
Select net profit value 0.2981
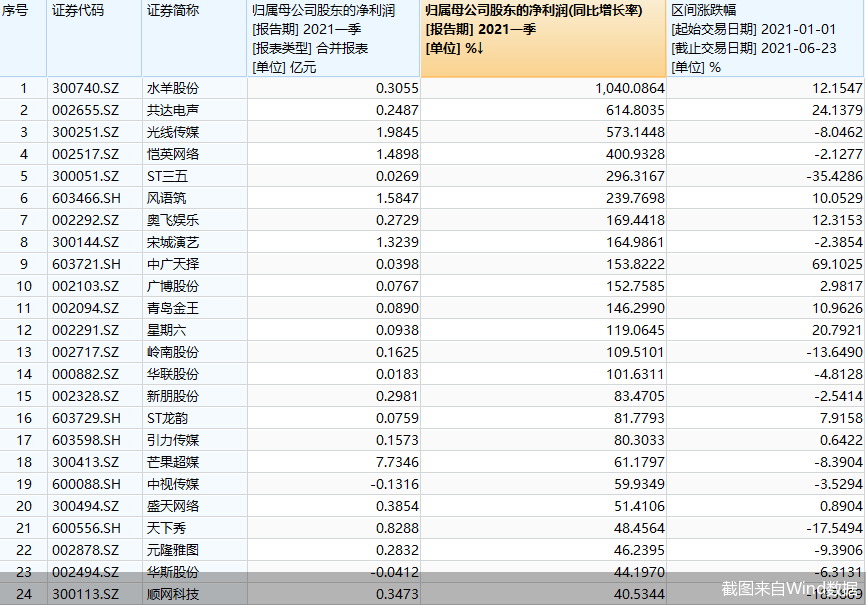coord(397,396)
